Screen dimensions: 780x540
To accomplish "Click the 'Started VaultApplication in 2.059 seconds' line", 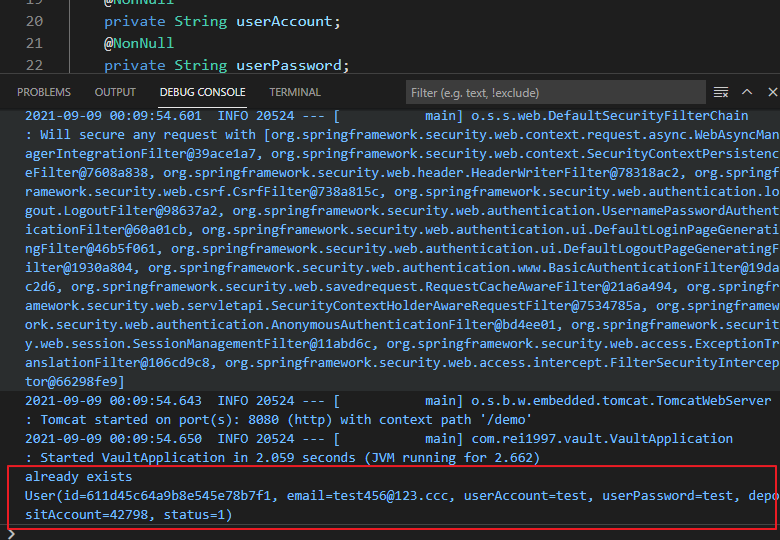I will point(282,457).
